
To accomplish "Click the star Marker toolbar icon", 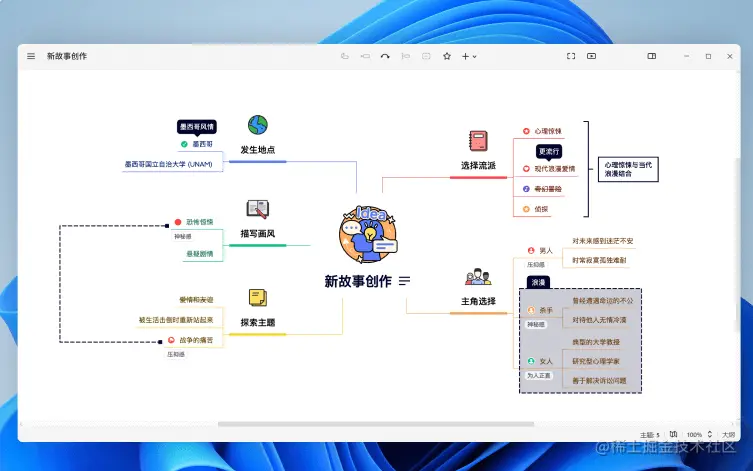I will pyautogui.click(x=447, y=56).
